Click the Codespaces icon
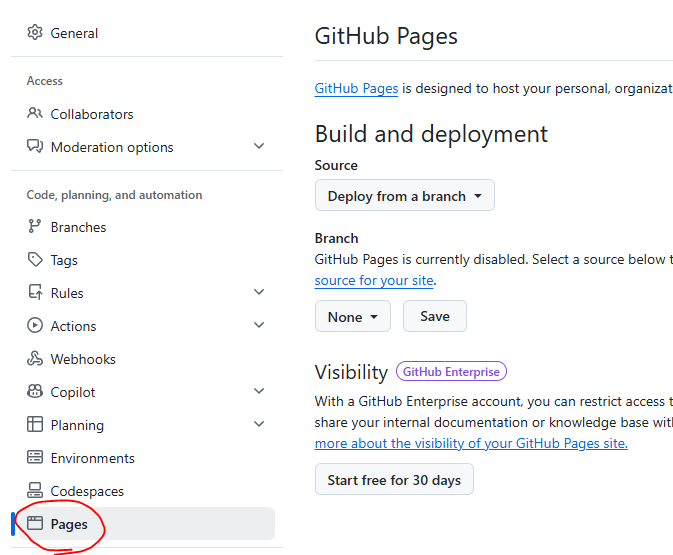This screenshot has height=555, width=673. [35, 490]
